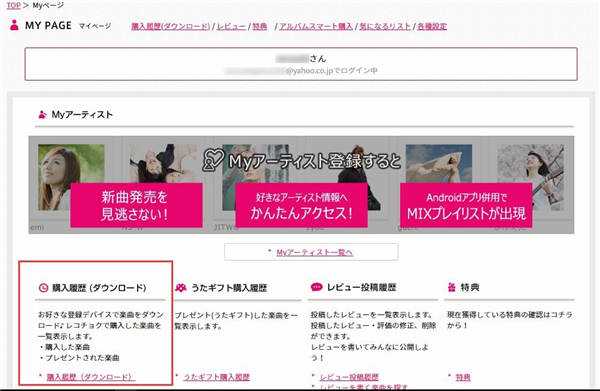The image size is (600, 391).
Task: Click the レビュー投稿履歴 section heading
Action: (x=361, y=287)
